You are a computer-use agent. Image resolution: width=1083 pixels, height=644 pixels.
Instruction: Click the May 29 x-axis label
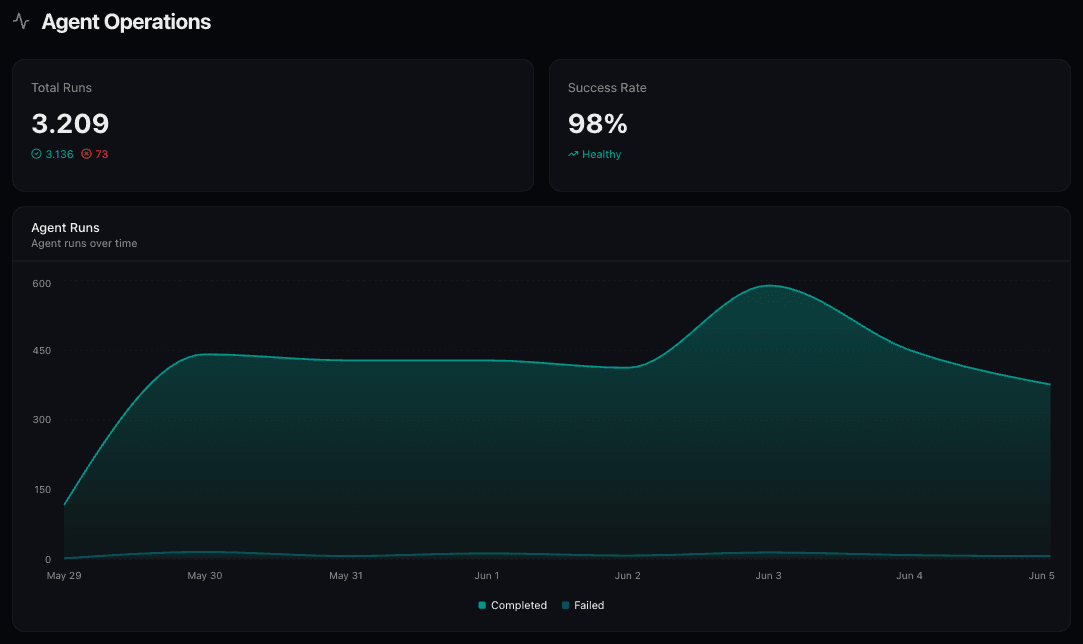tap(64, 576)
